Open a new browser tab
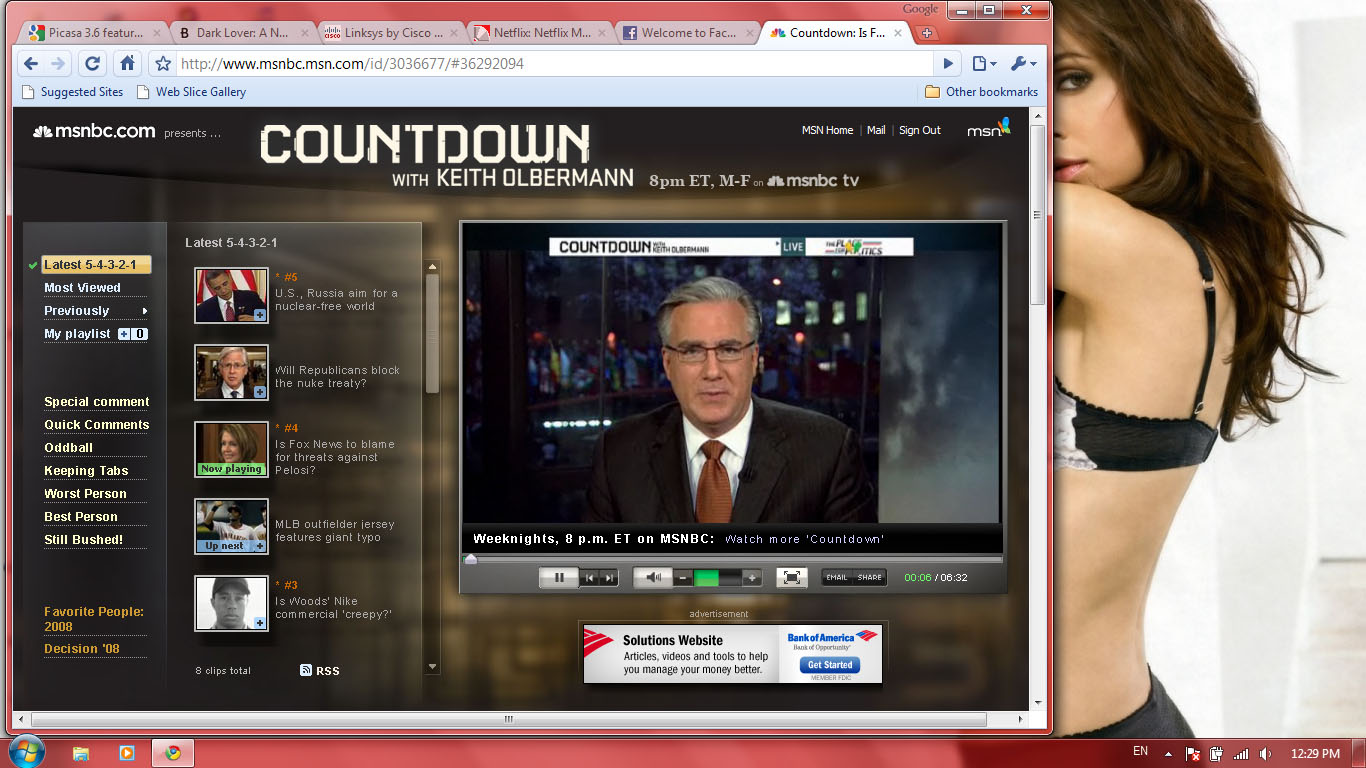1366x768 pixels. pos(927,33)
